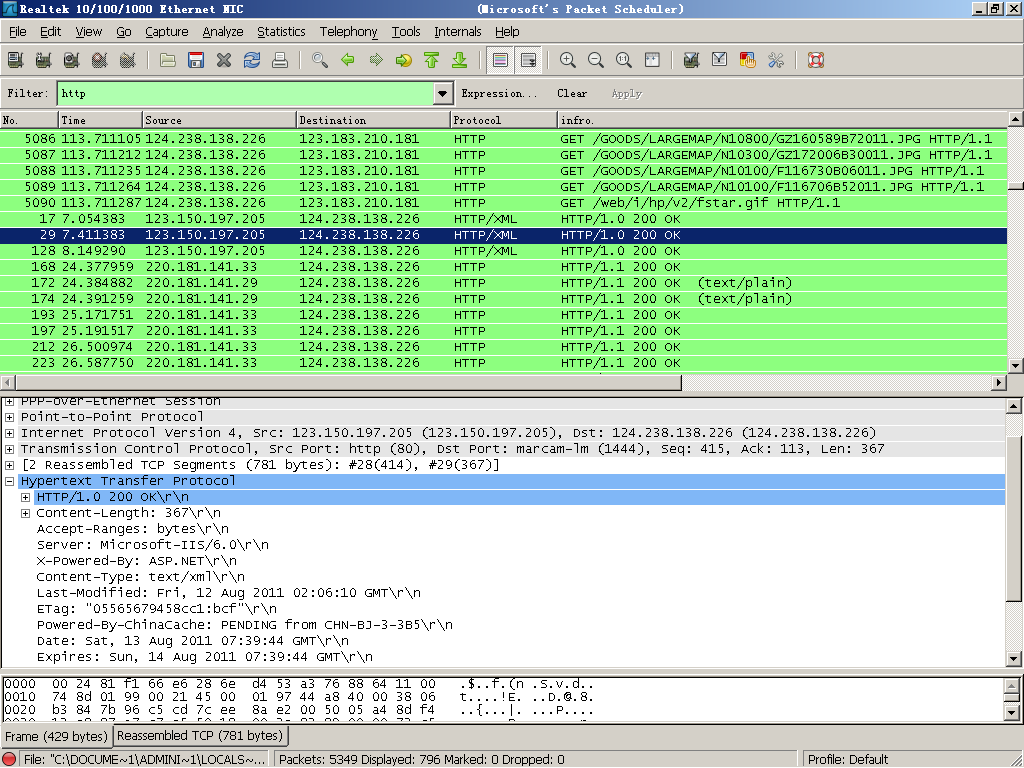Click in the display filter field
This screenshot has height=768, width=1024.
pos(246,93)
